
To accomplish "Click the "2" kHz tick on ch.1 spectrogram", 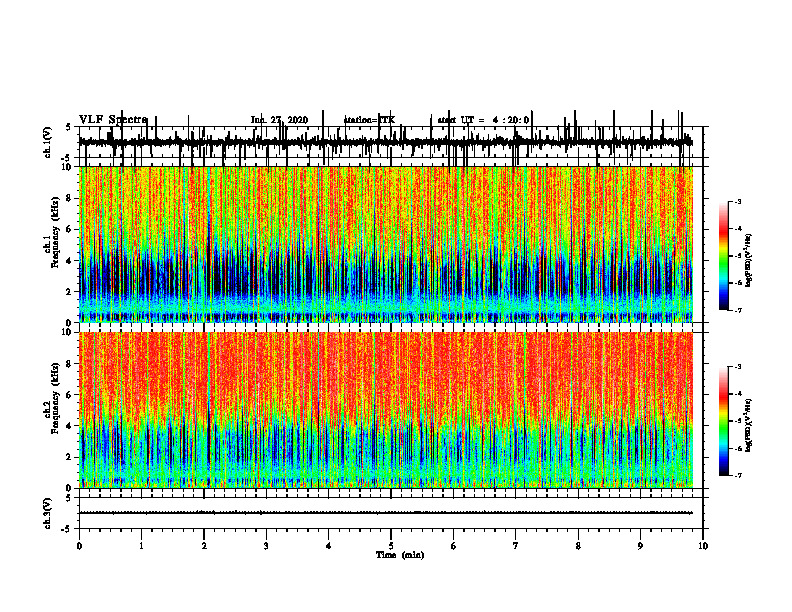I will (x=70, y=292).
